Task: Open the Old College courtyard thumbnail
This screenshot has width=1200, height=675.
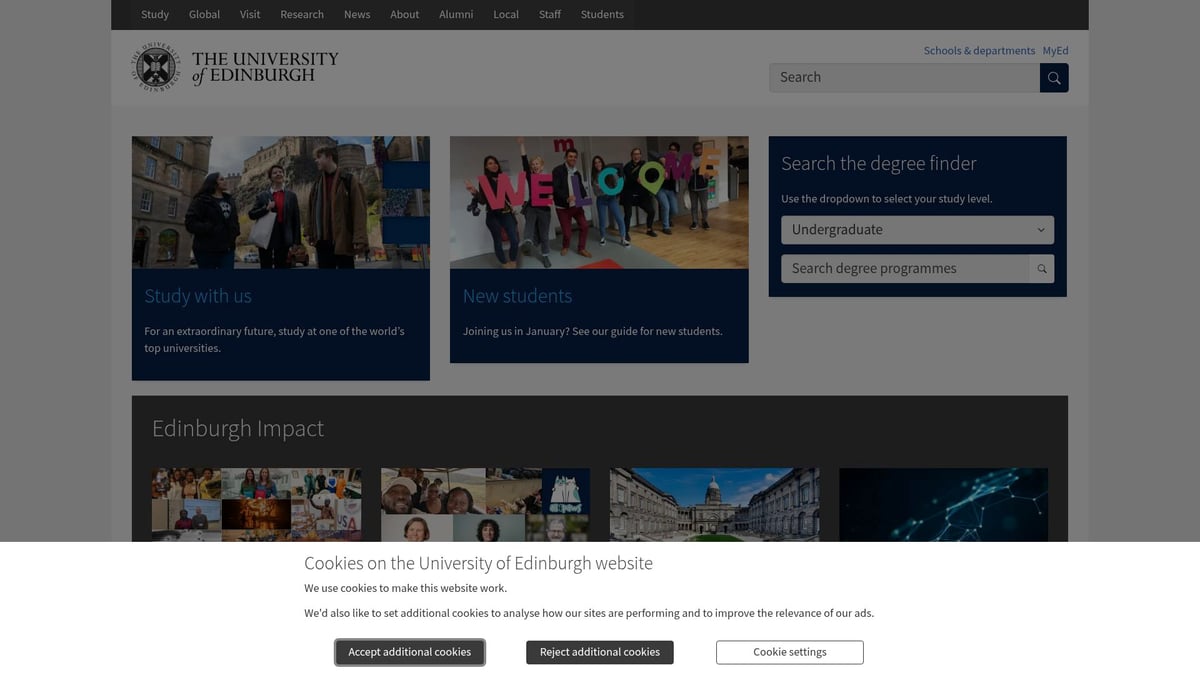Action: (714, 505)
